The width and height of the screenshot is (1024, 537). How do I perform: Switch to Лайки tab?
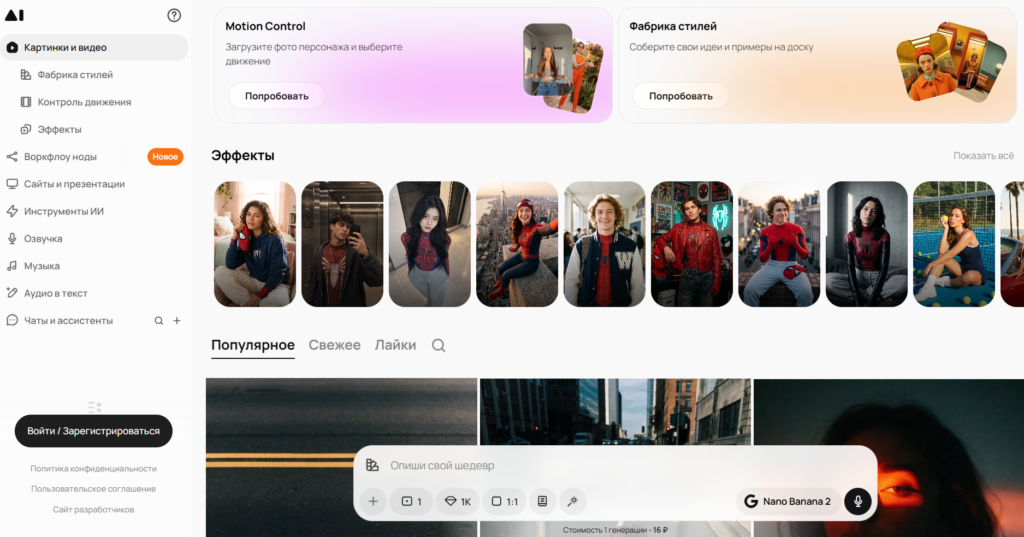click(x=395, y=345)
